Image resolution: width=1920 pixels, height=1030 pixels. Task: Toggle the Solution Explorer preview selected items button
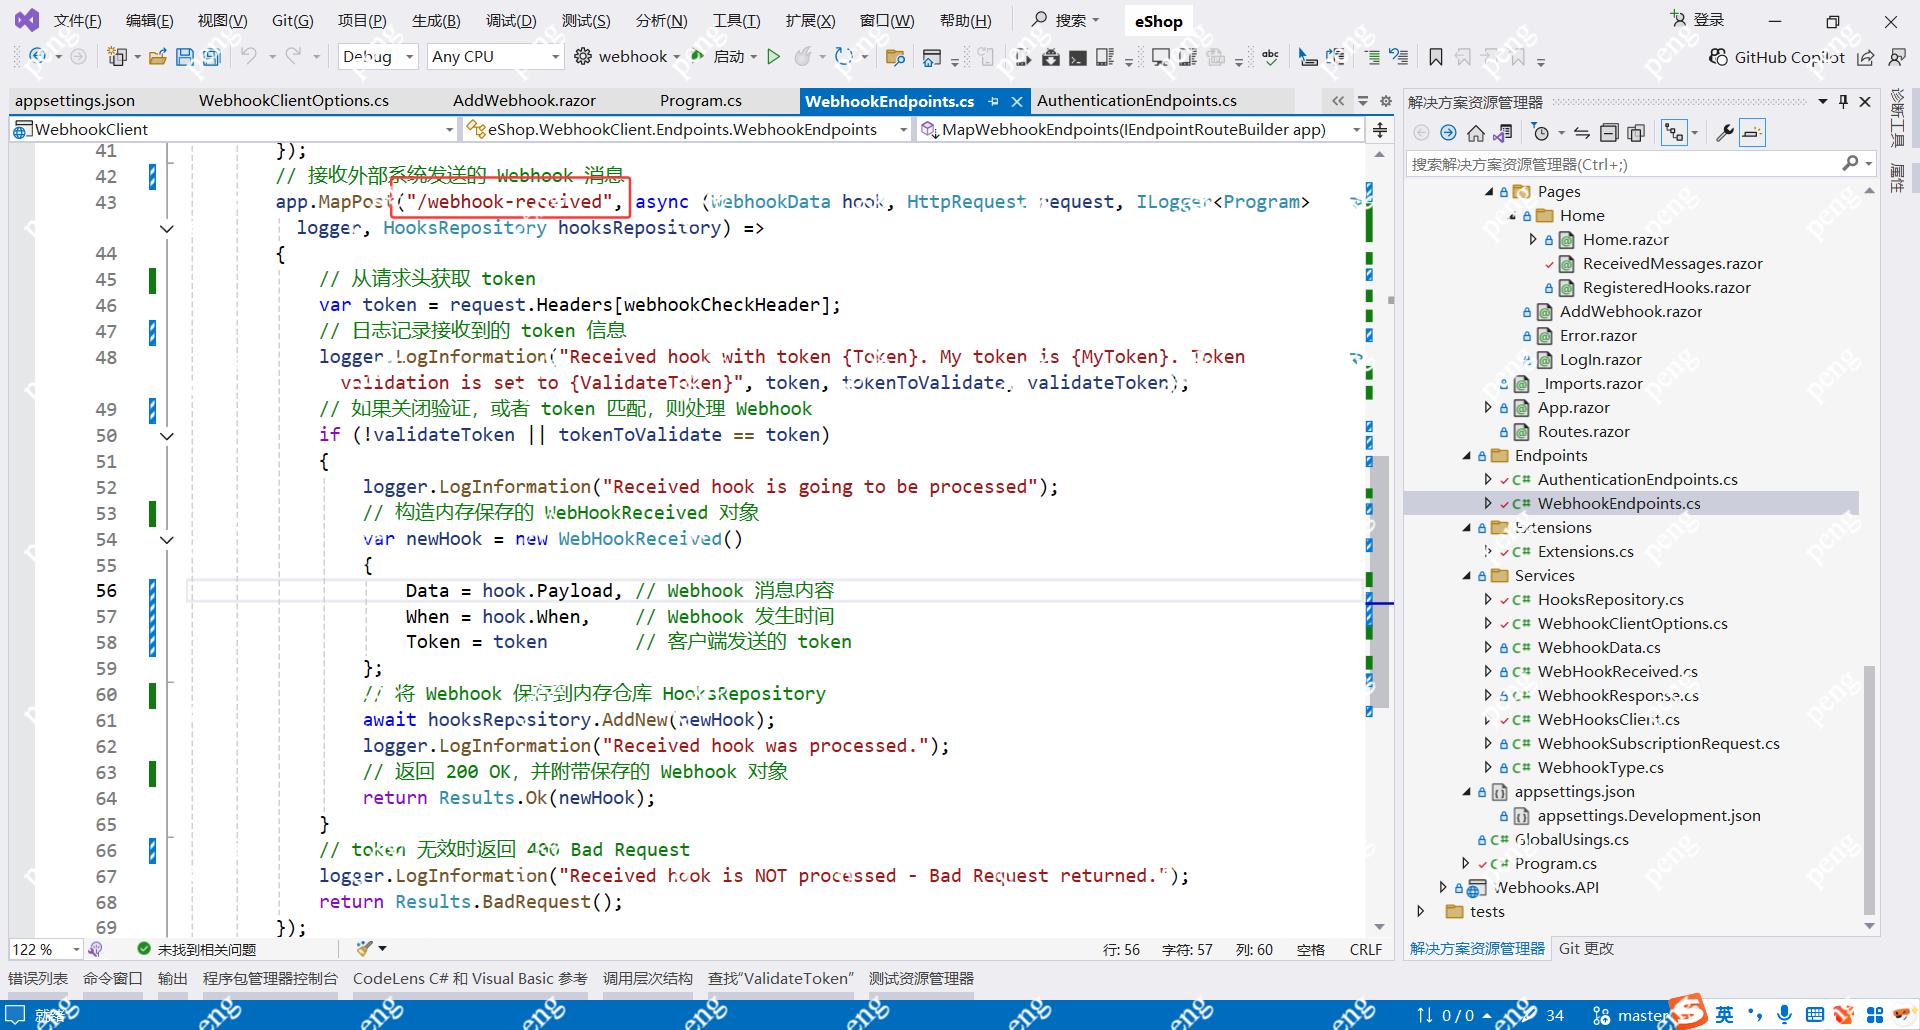click(x=1752, y=133)
